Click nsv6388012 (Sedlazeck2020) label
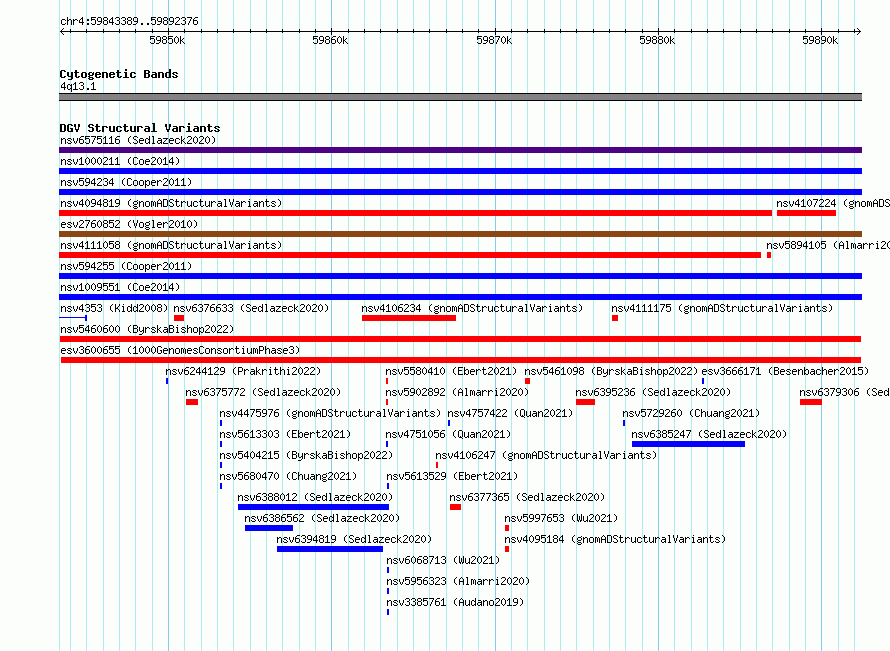 pos(315,497)
